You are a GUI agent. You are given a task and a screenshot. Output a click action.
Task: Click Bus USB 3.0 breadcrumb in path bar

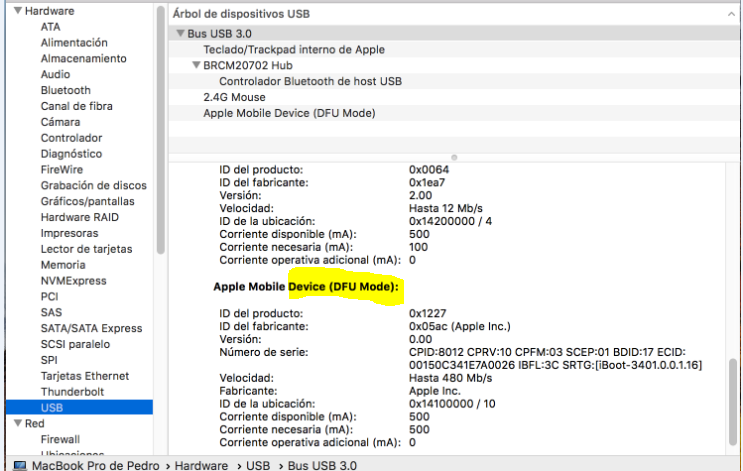tap(322, 465)
